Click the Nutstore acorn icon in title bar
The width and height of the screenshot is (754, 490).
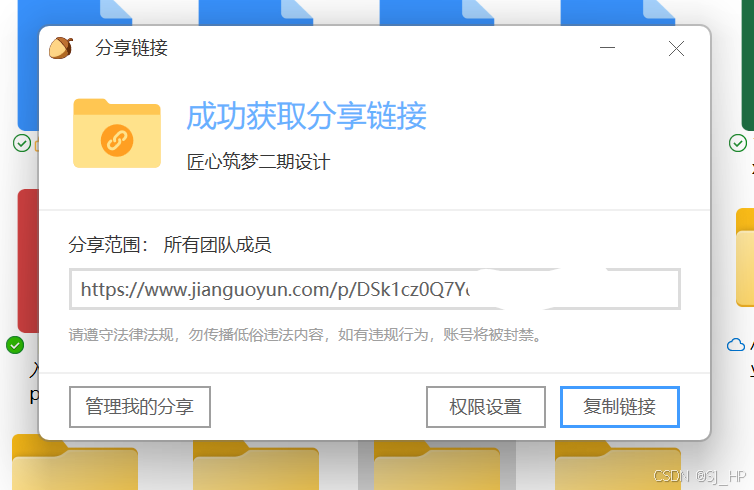coord(61,48)
